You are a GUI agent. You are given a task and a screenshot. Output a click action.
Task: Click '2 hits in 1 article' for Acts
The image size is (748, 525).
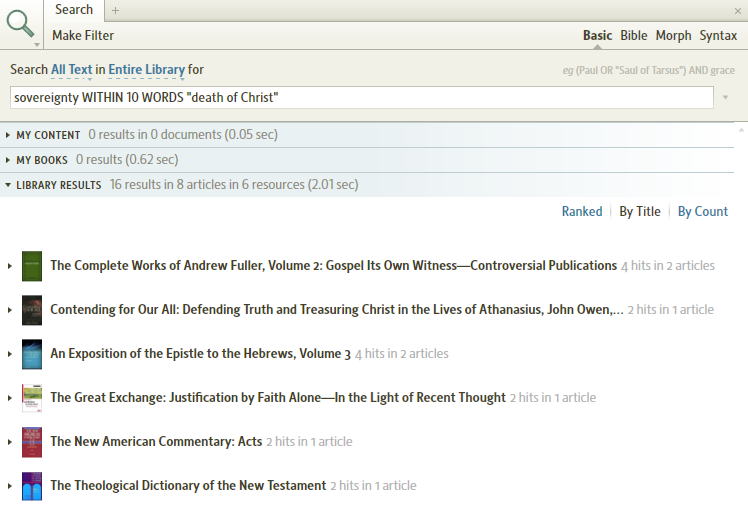tap(309, 442)
